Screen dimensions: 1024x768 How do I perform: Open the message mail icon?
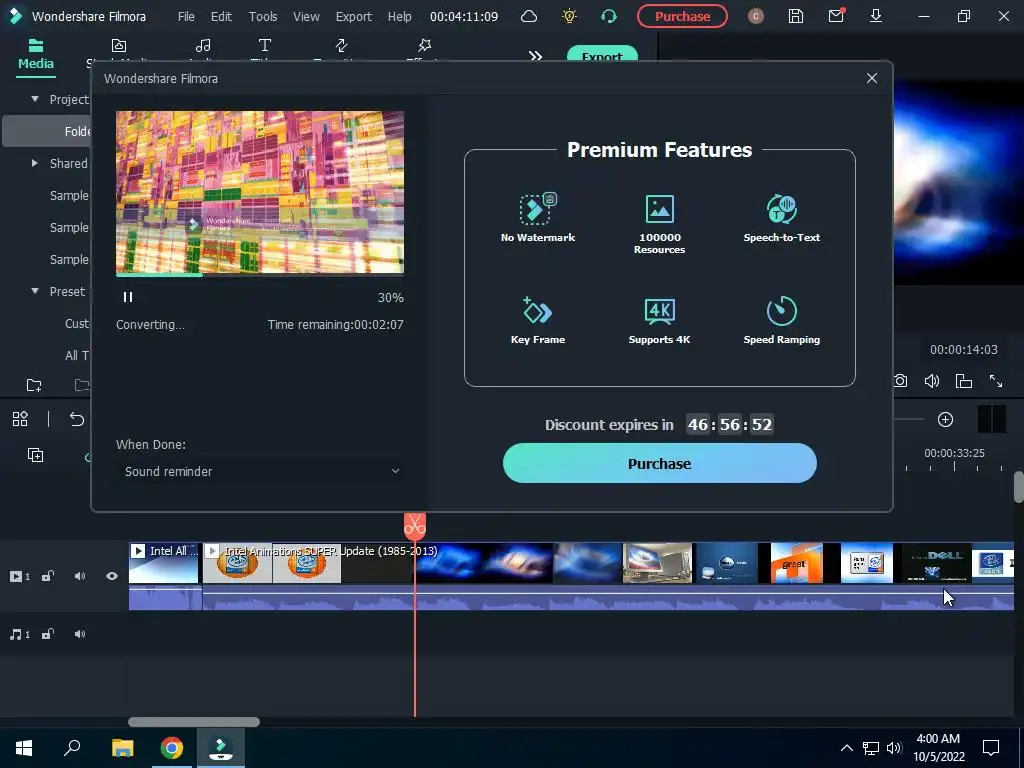point(836,16)
